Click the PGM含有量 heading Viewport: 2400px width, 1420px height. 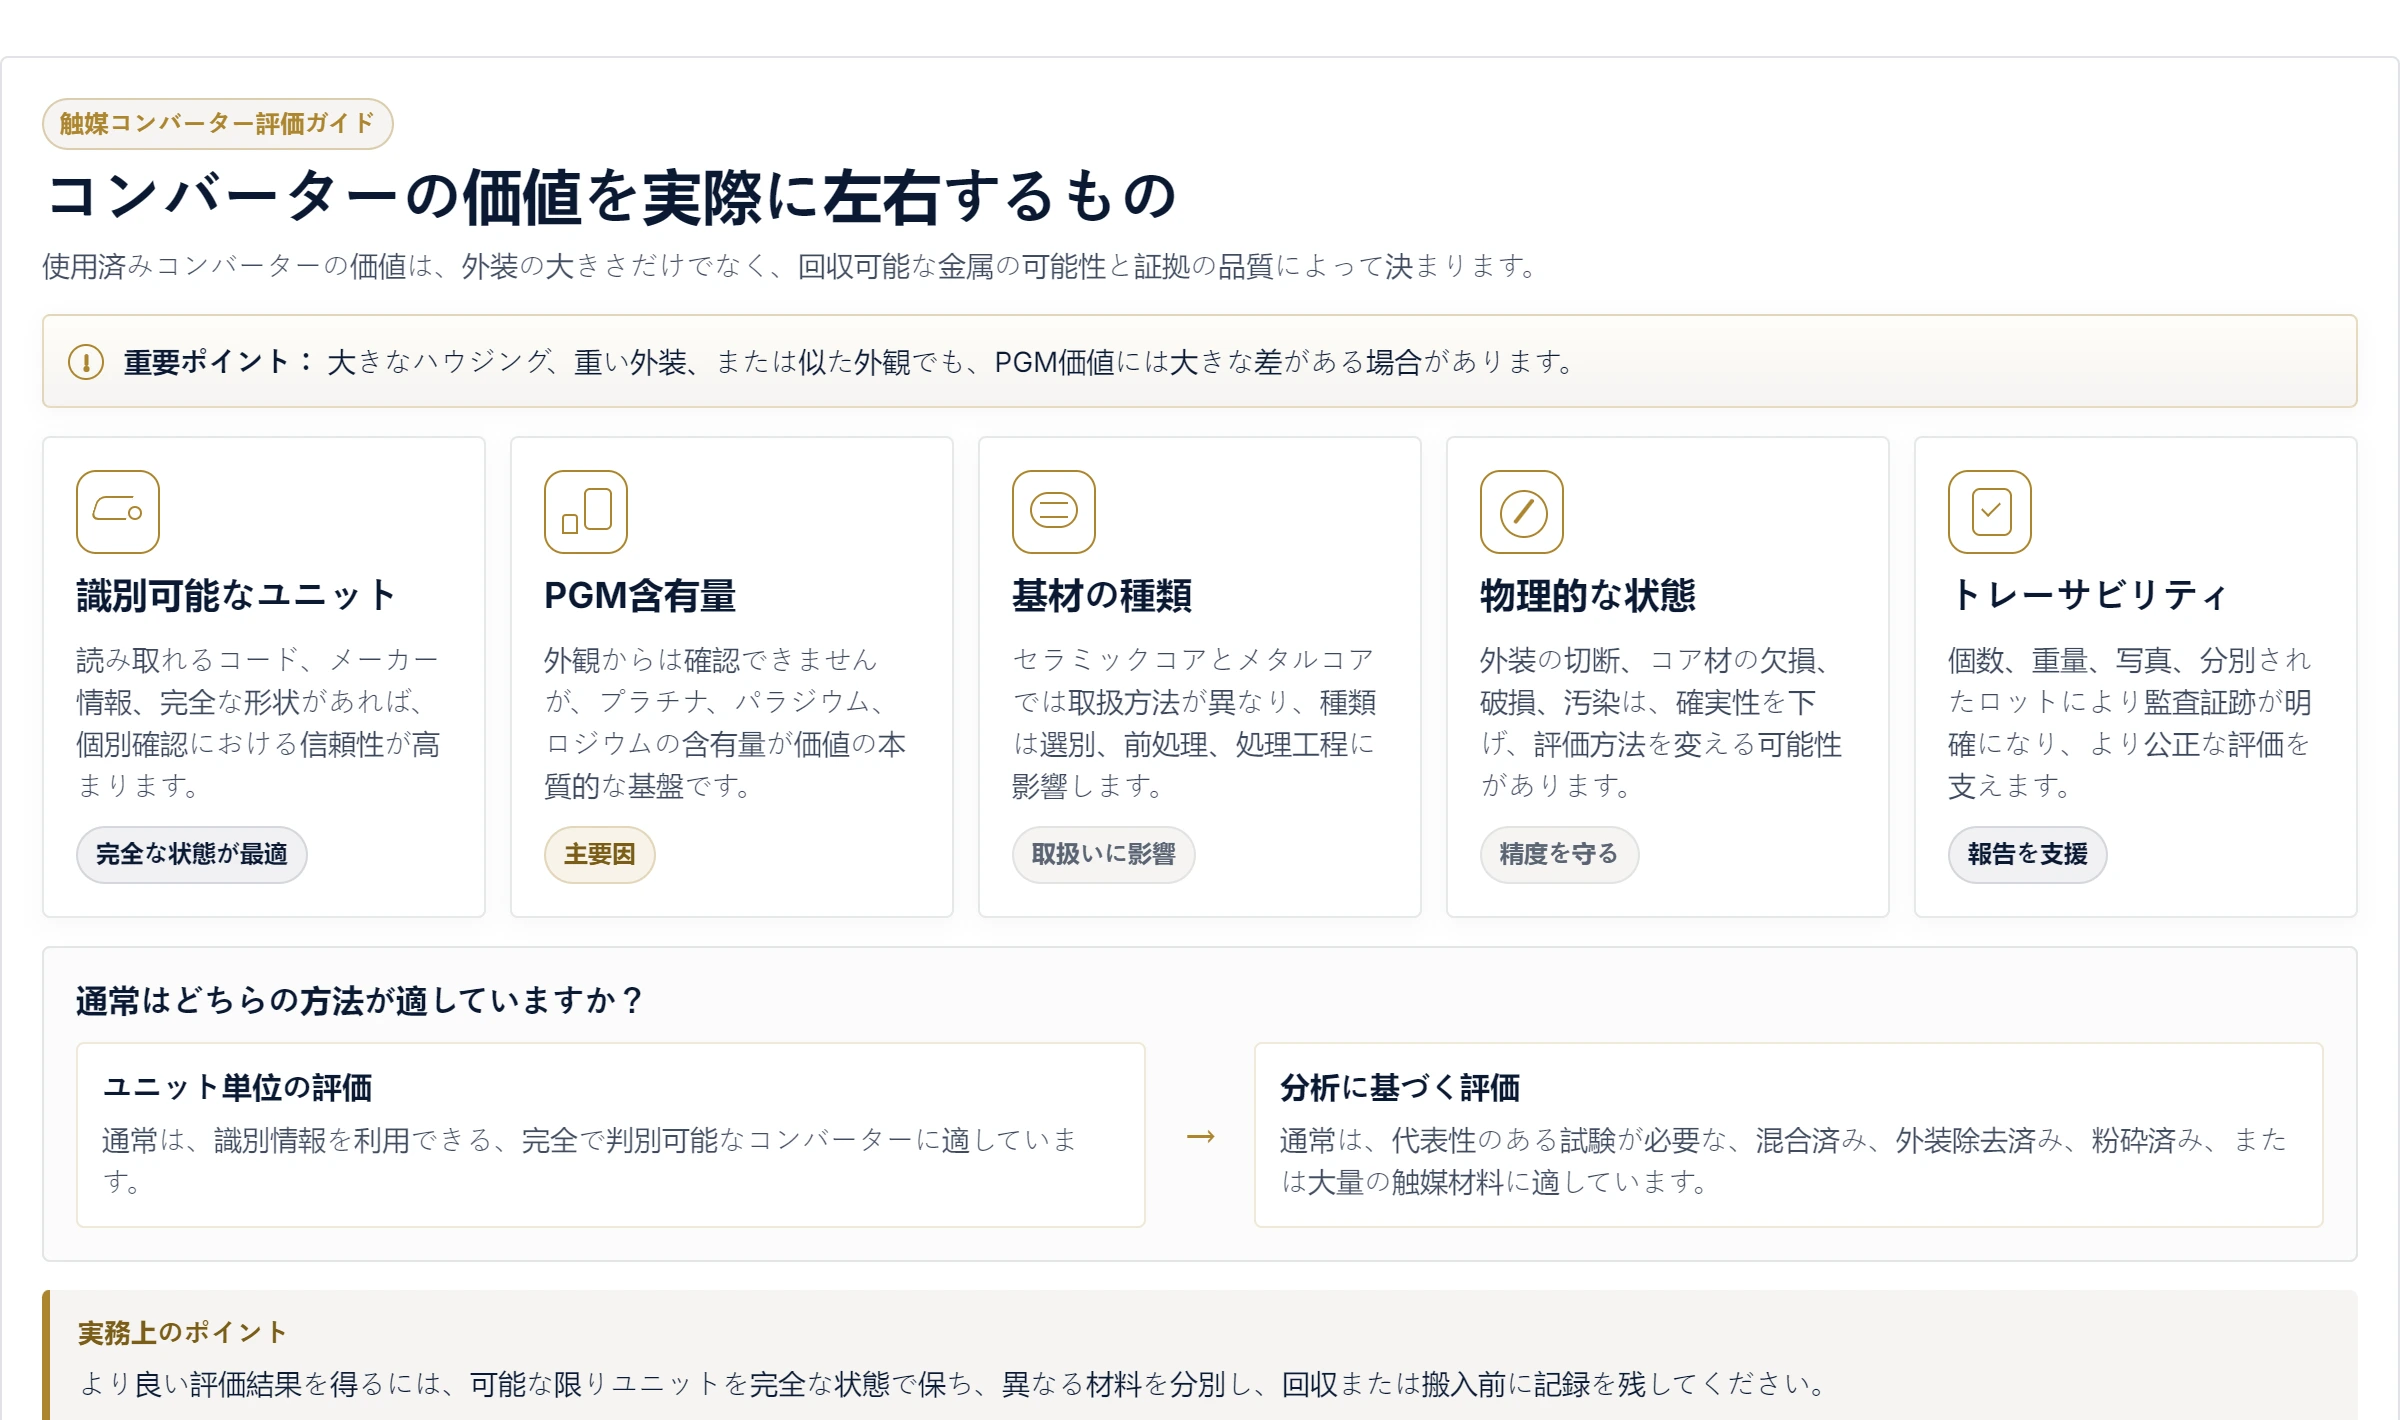(640, 596)
